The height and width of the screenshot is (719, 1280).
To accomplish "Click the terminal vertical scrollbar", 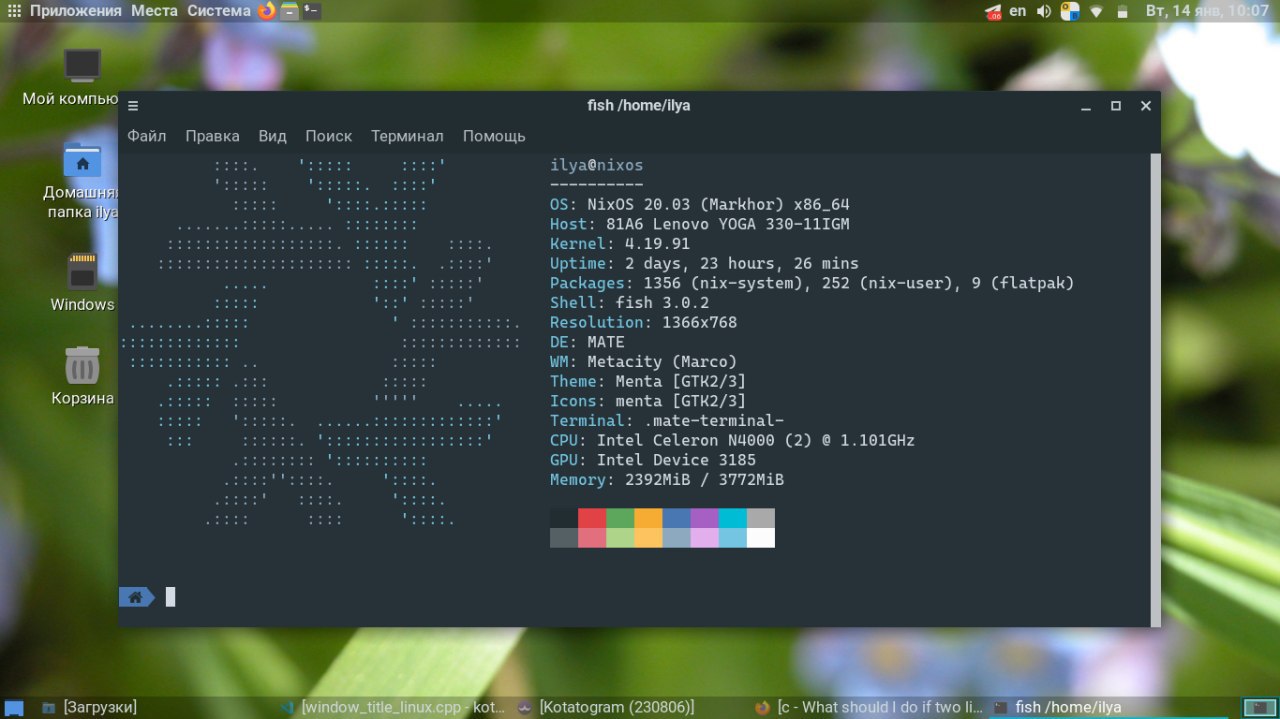I will point(1155,390).
